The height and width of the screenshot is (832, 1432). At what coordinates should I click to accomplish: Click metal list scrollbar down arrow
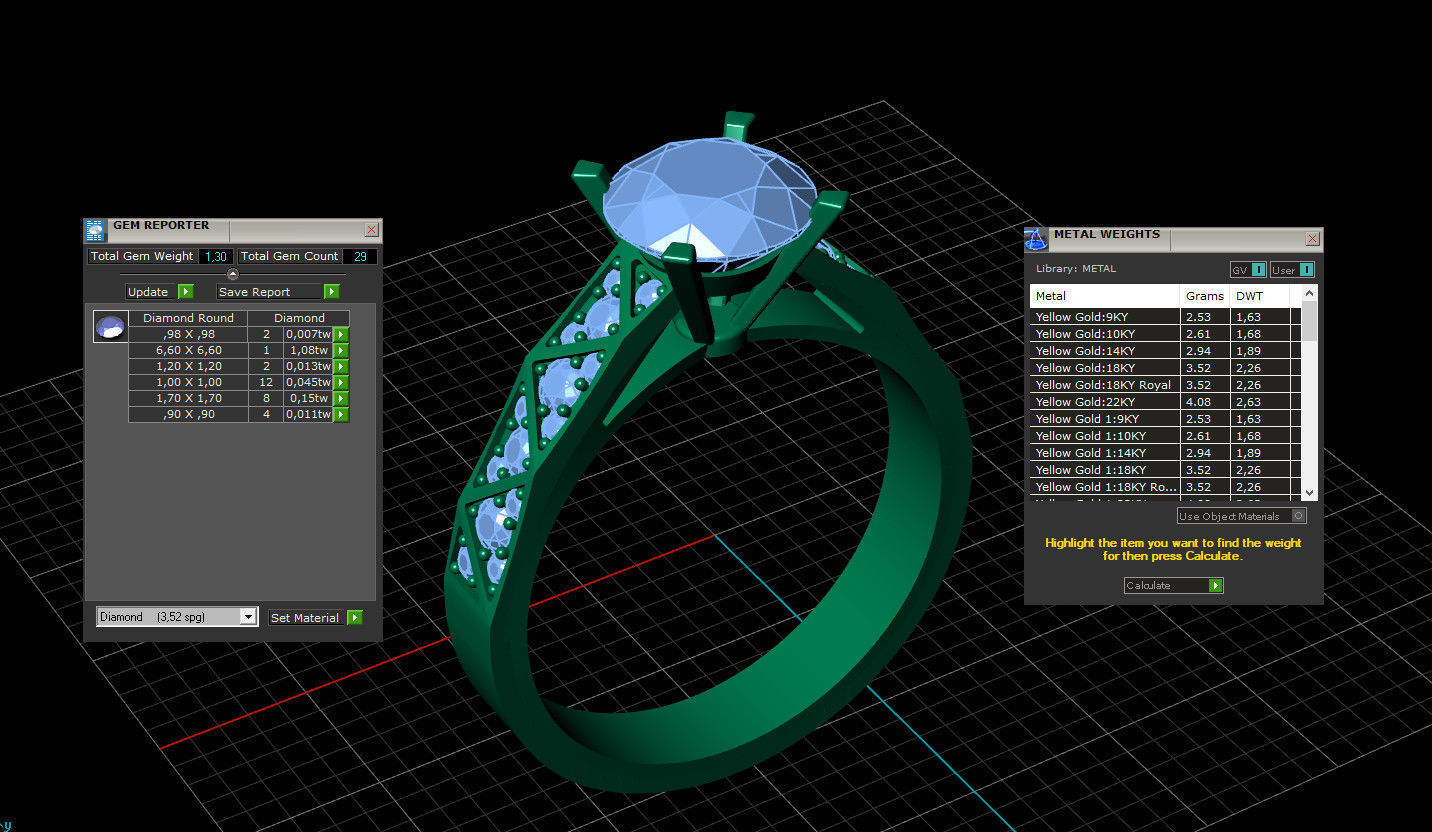[x=1309, y=493]
